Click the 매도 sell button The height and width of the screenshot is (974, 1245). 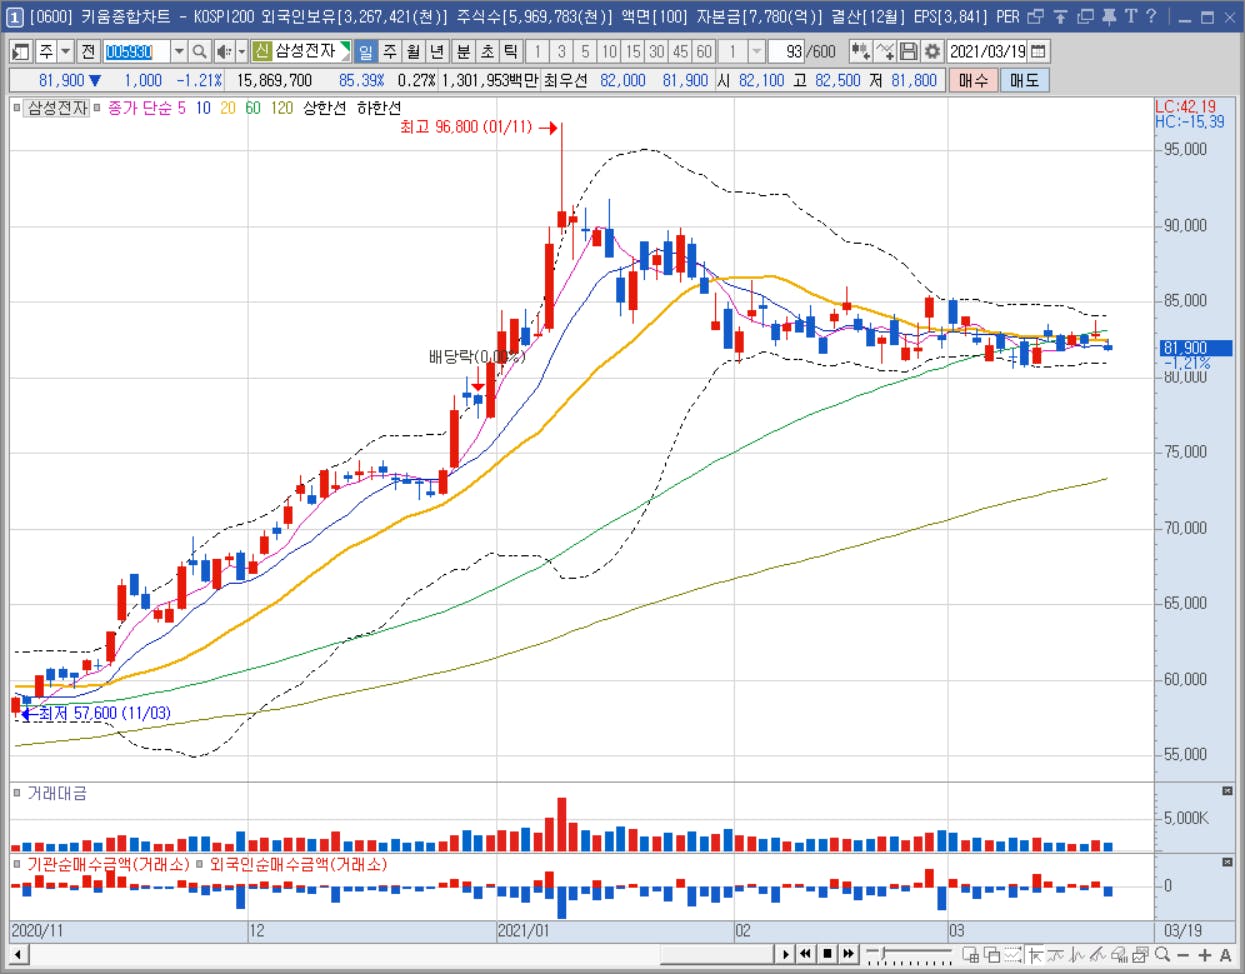tap(1025, 80)
